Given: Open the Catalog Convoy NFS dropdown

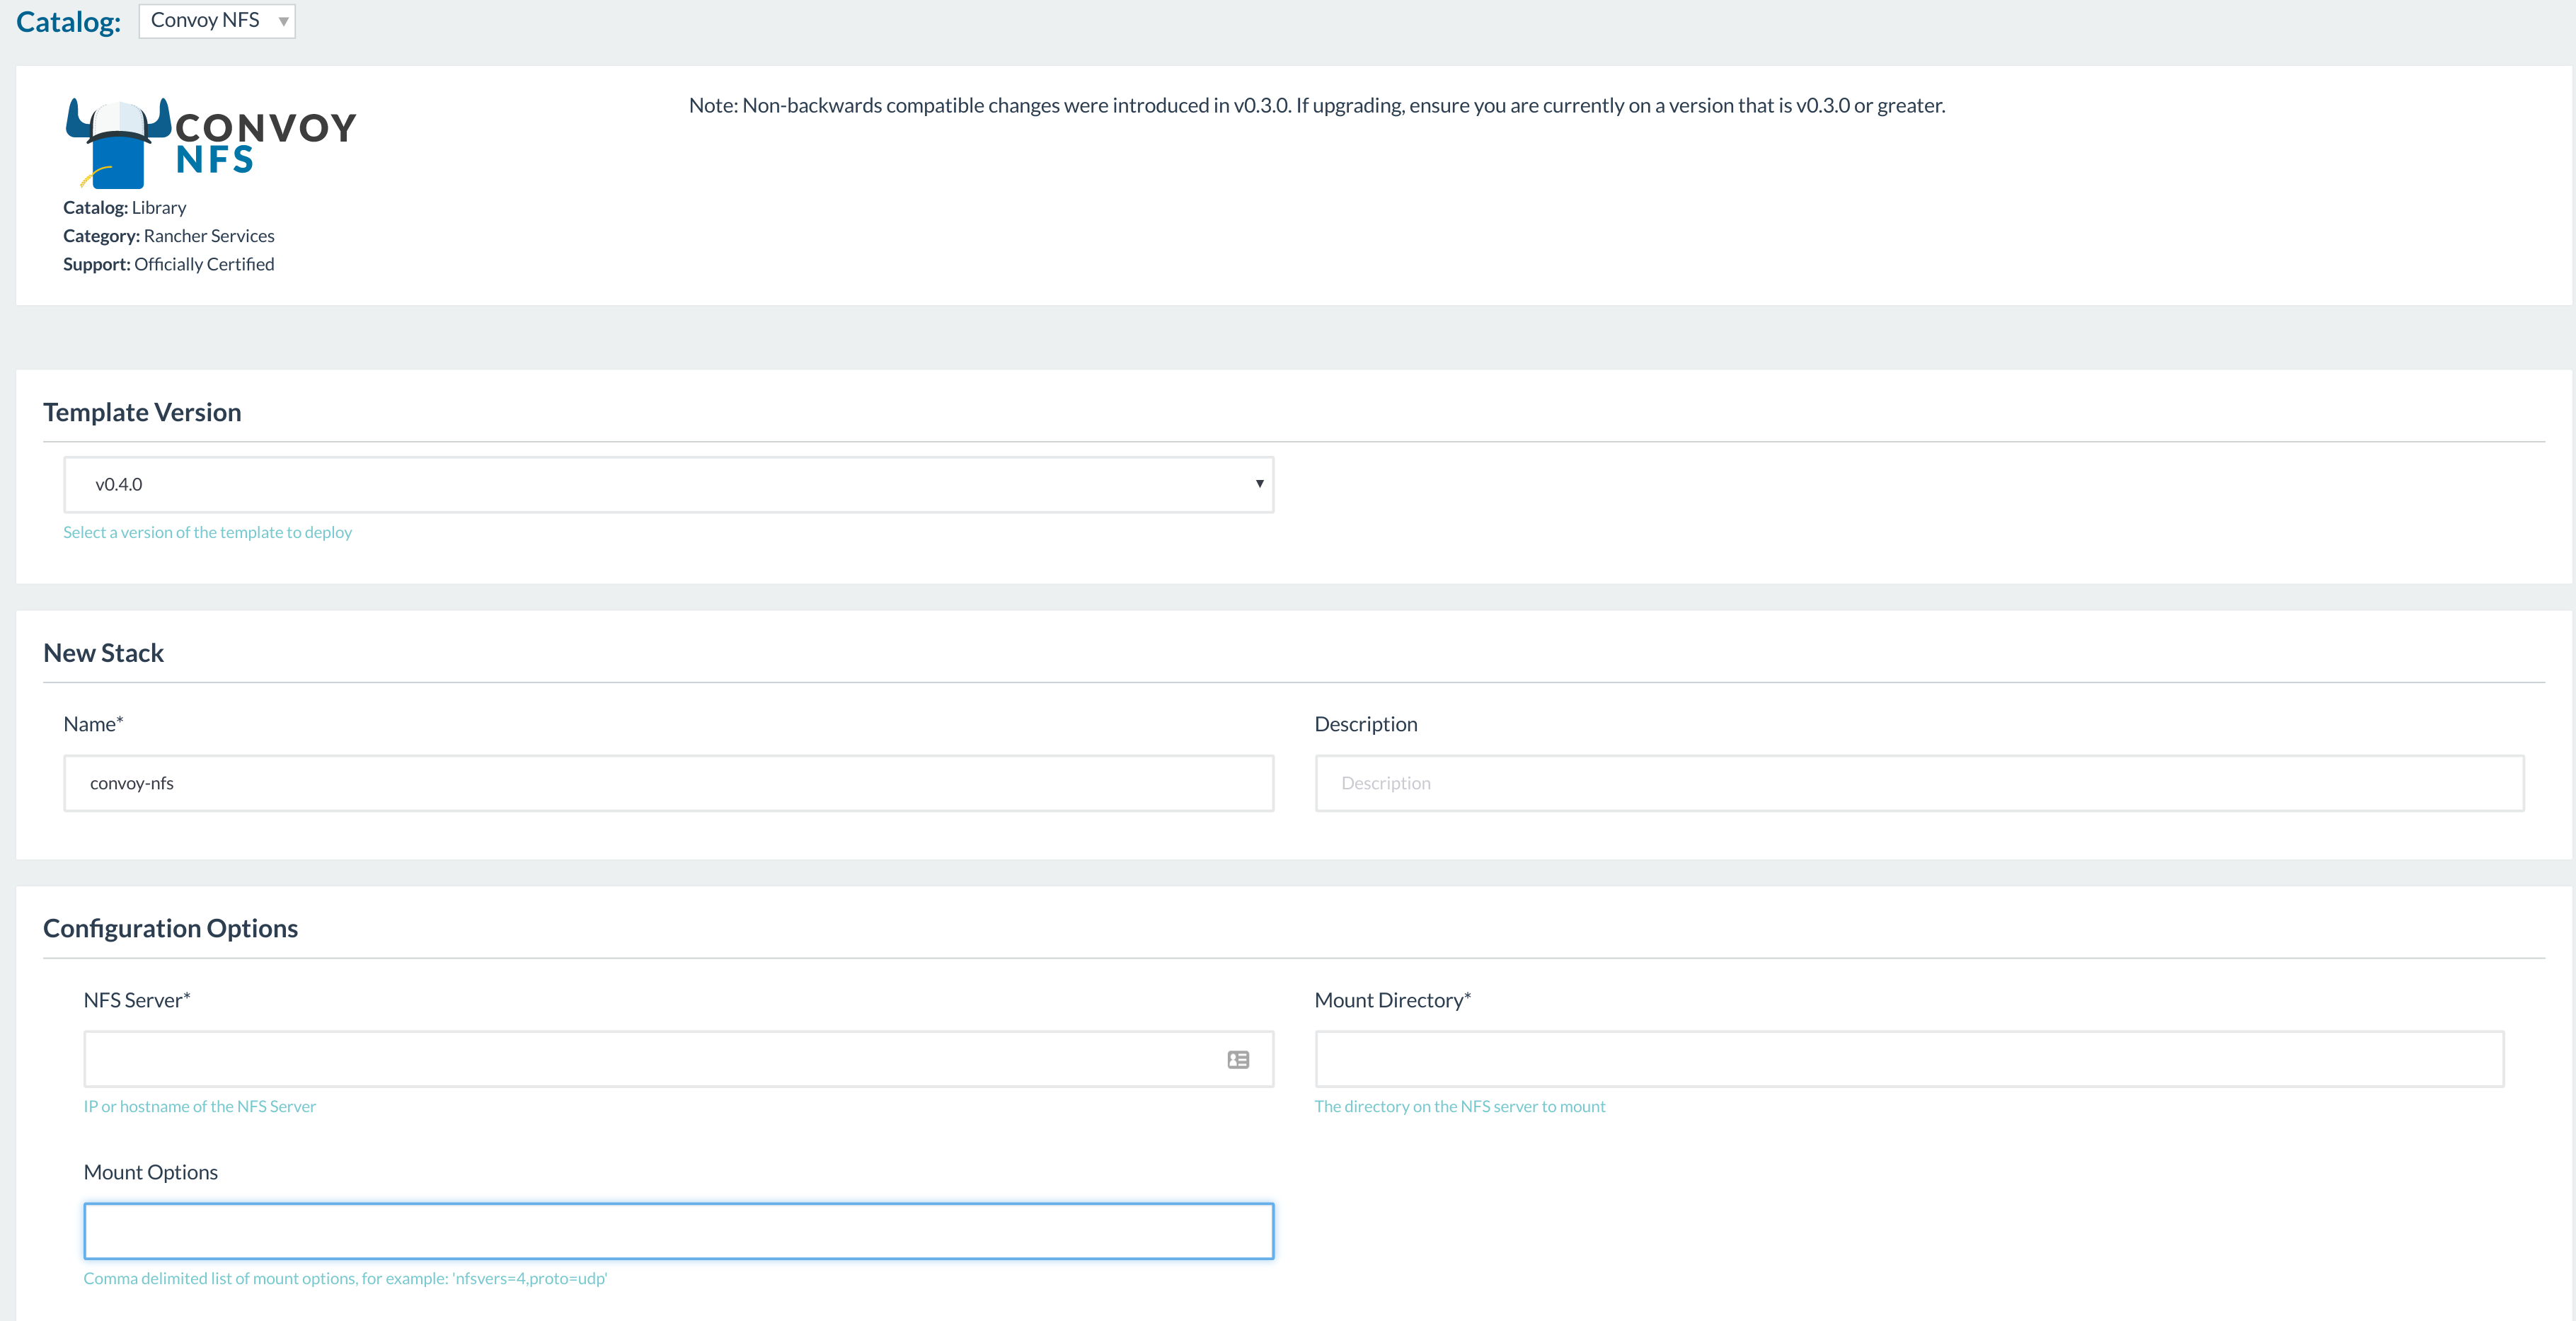Looking at the screenshot, I should 216,21.
